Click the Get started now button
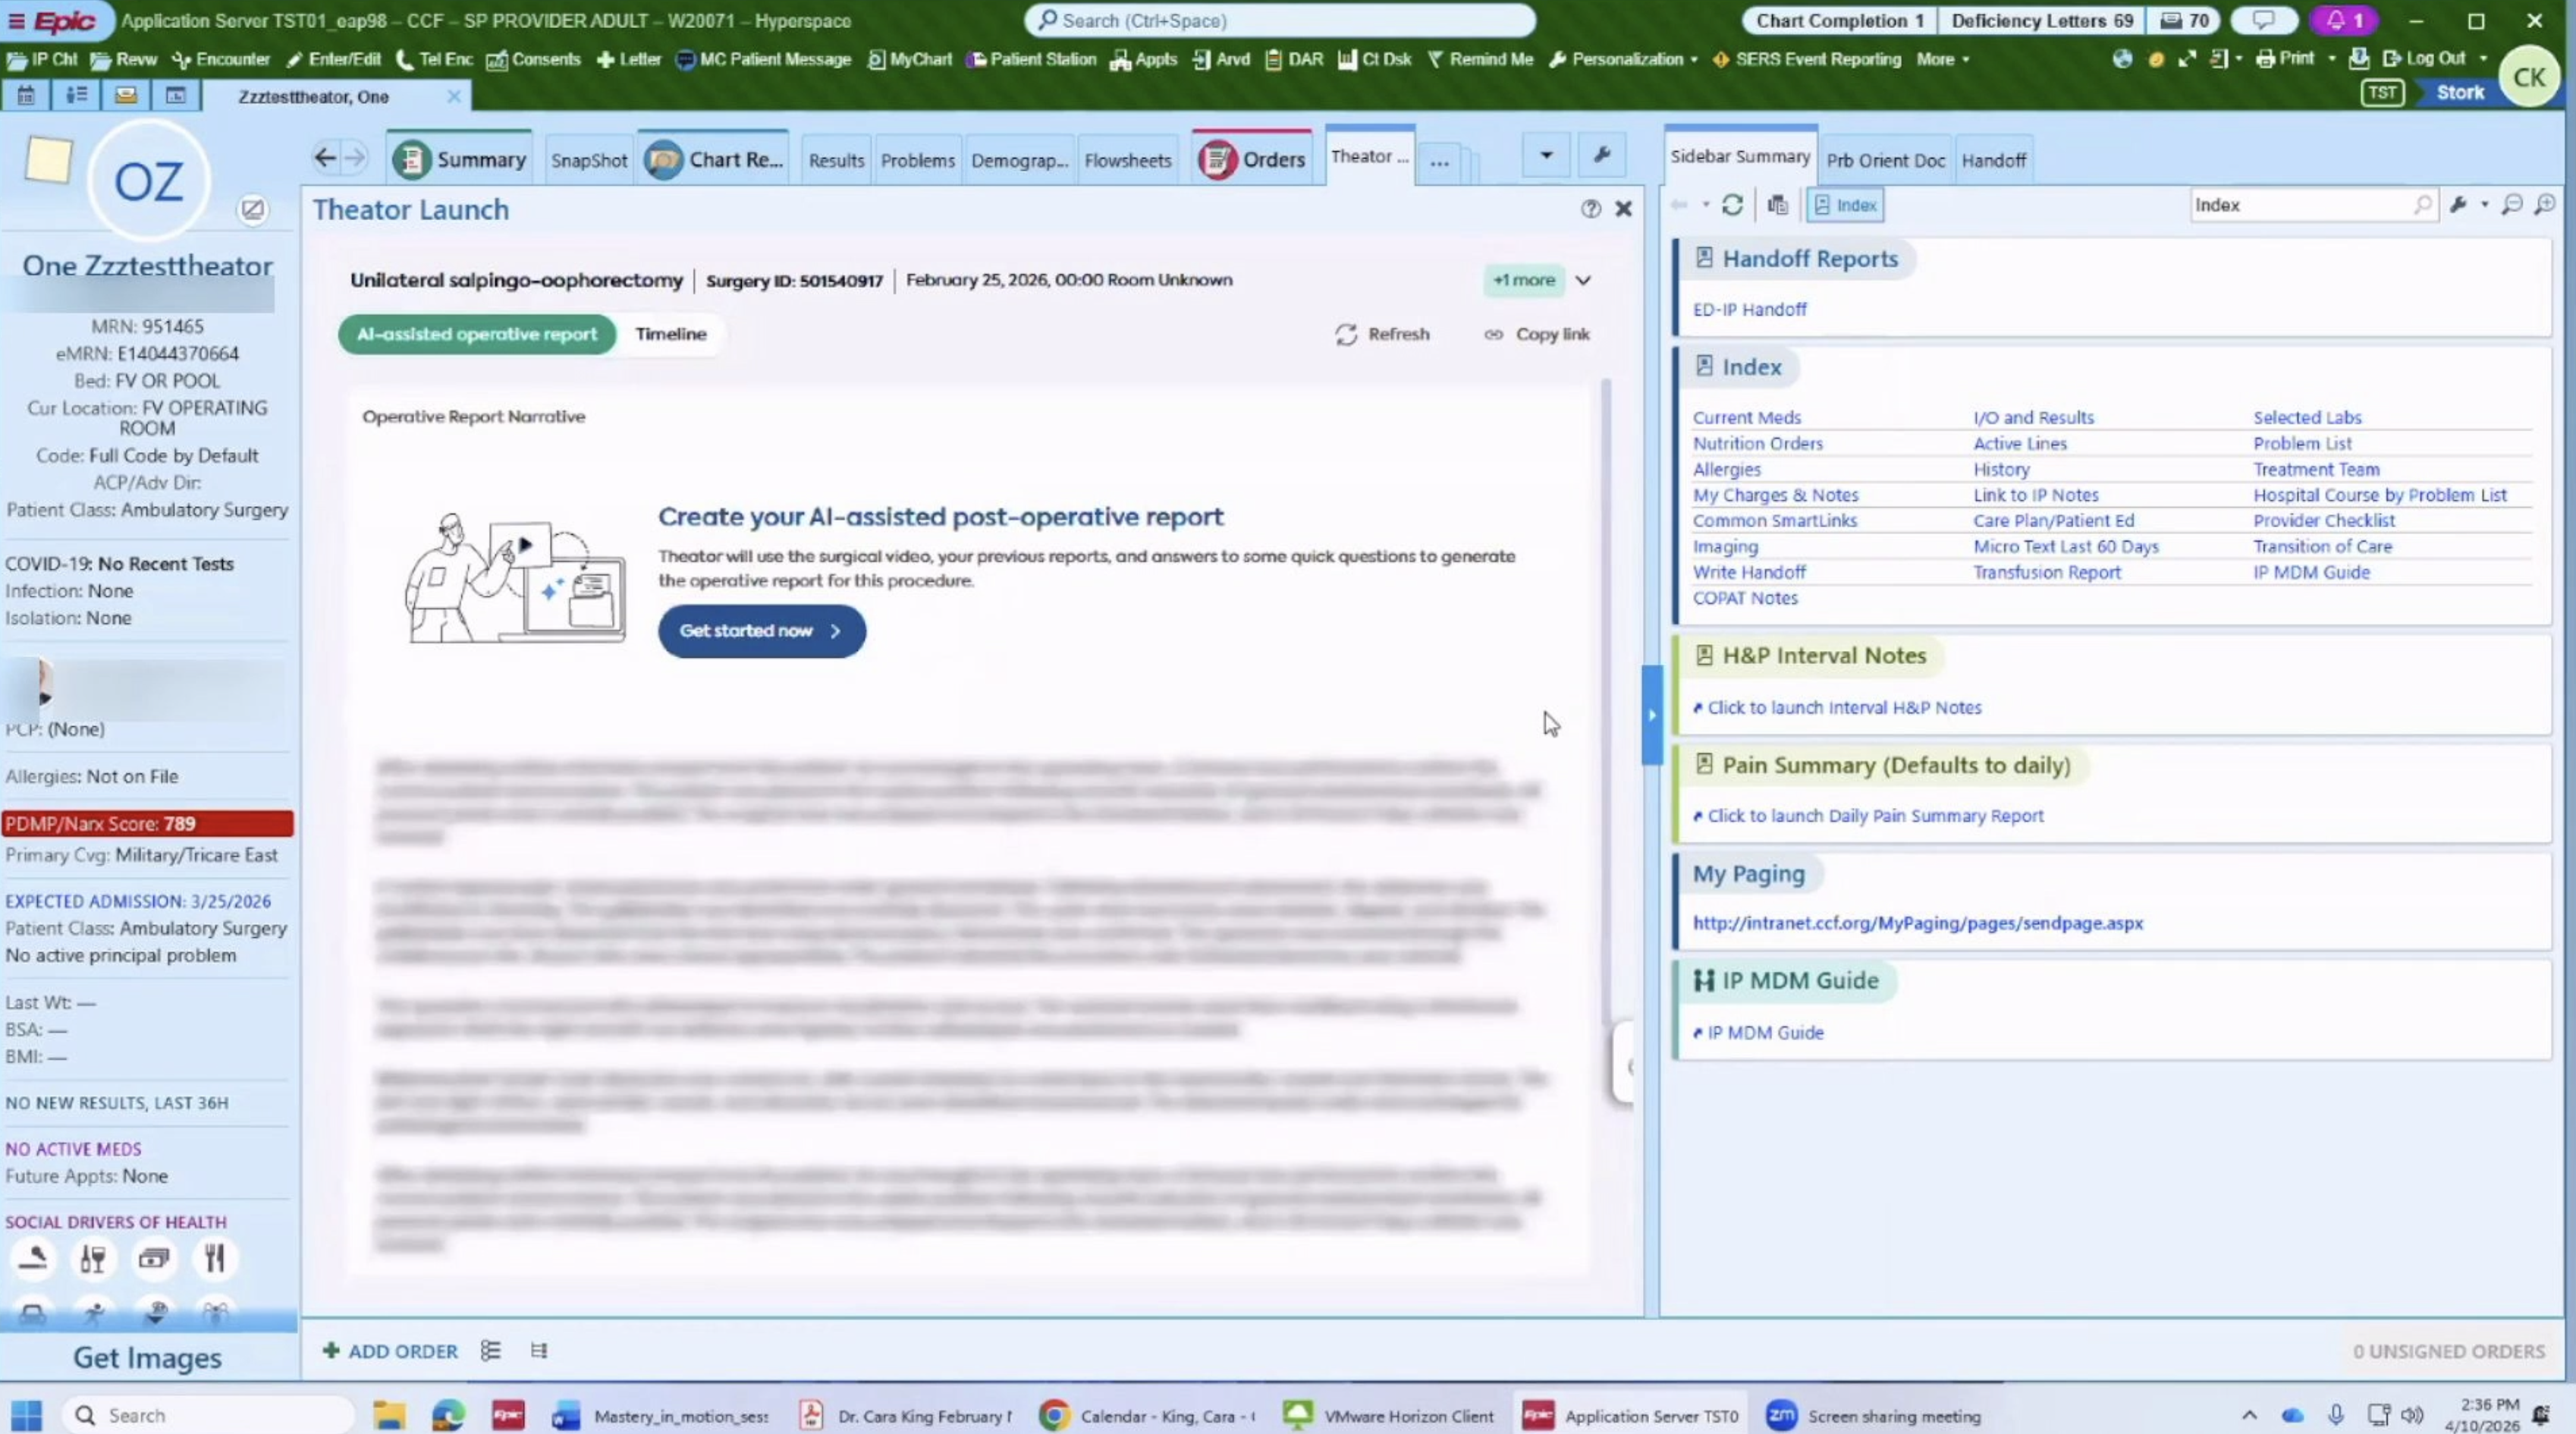This screenshot has width=2576, height=1434. (x=761, y=631)
